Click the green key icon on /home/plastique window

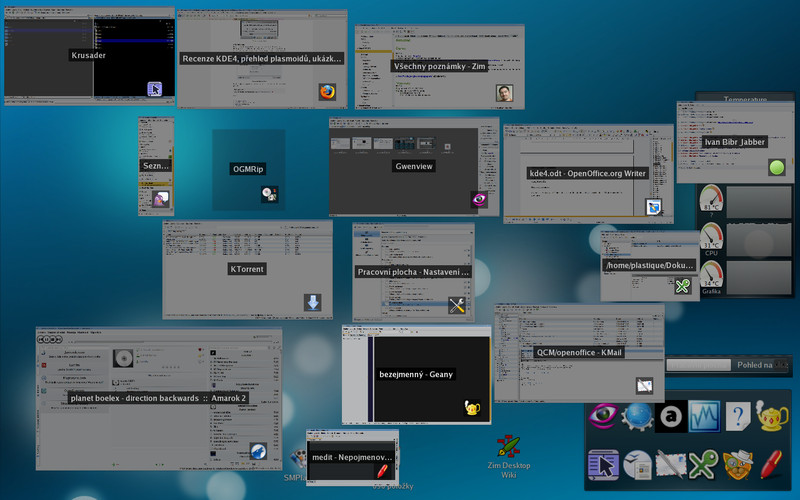point(683,286)
